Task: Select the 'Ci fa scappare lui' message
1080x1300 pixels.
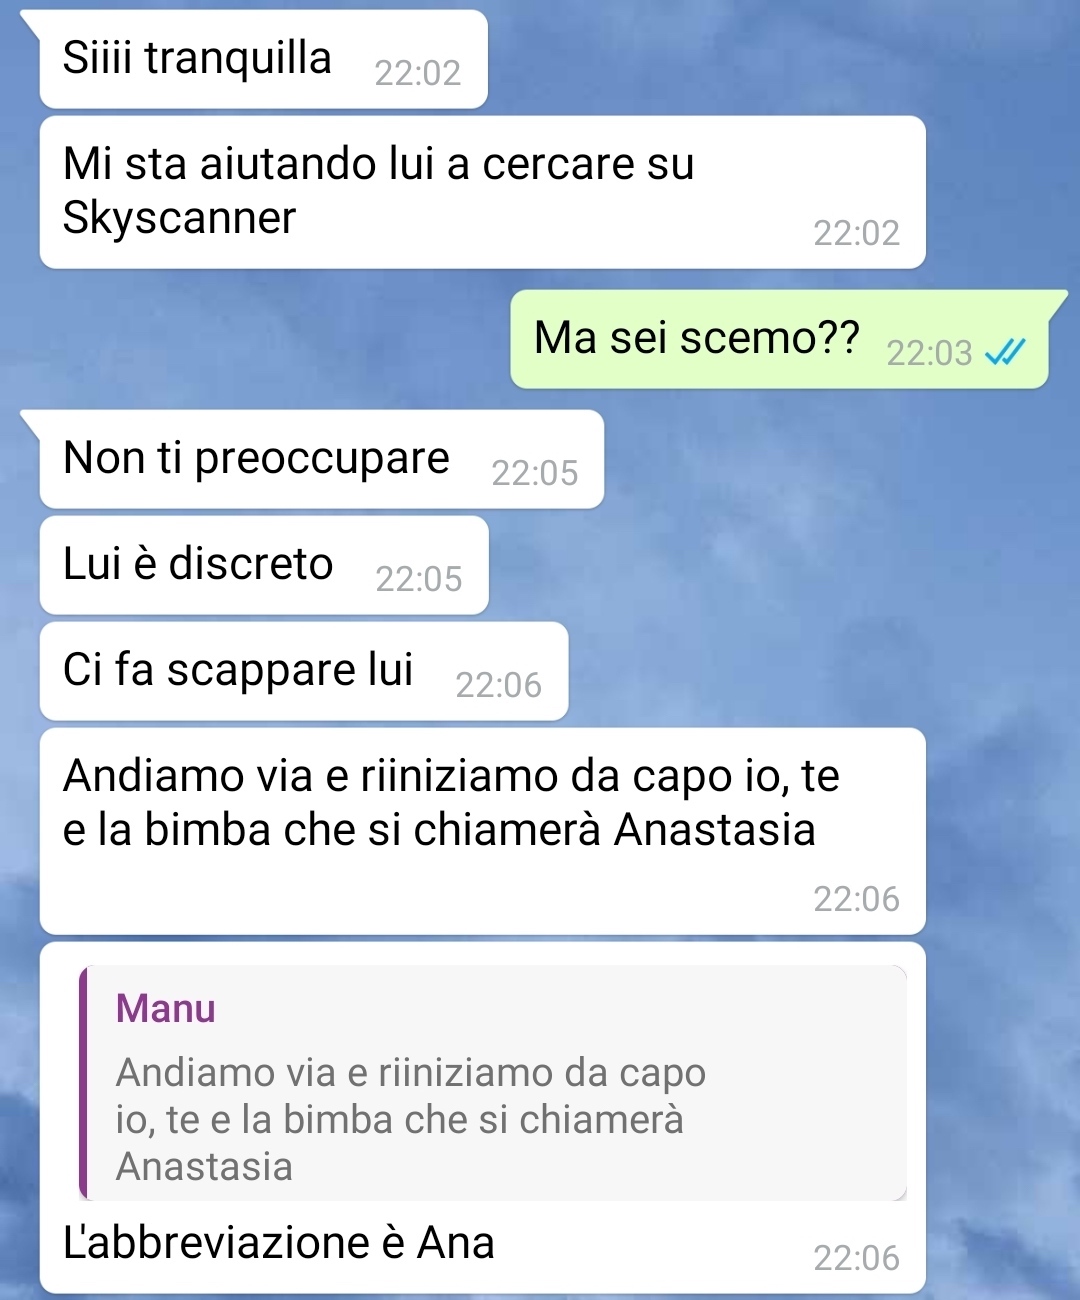Action: pos(304,671)
